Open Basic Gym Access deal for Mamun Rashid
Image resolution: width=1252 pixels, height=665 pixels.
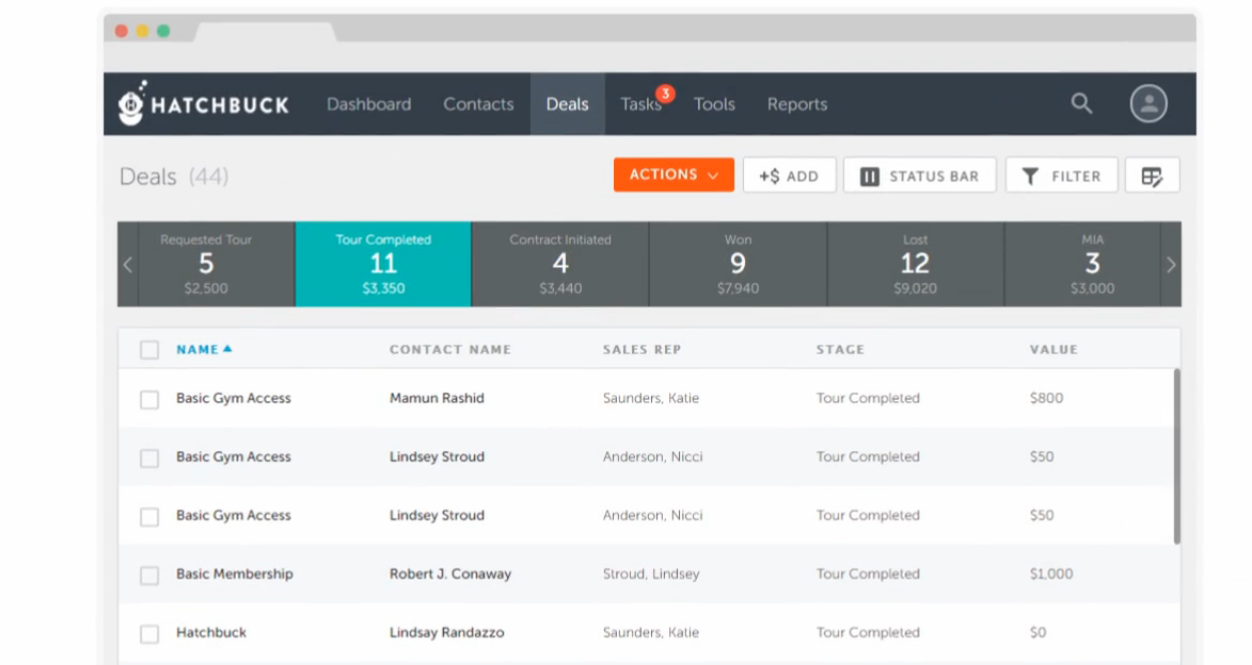coord(234,398)
